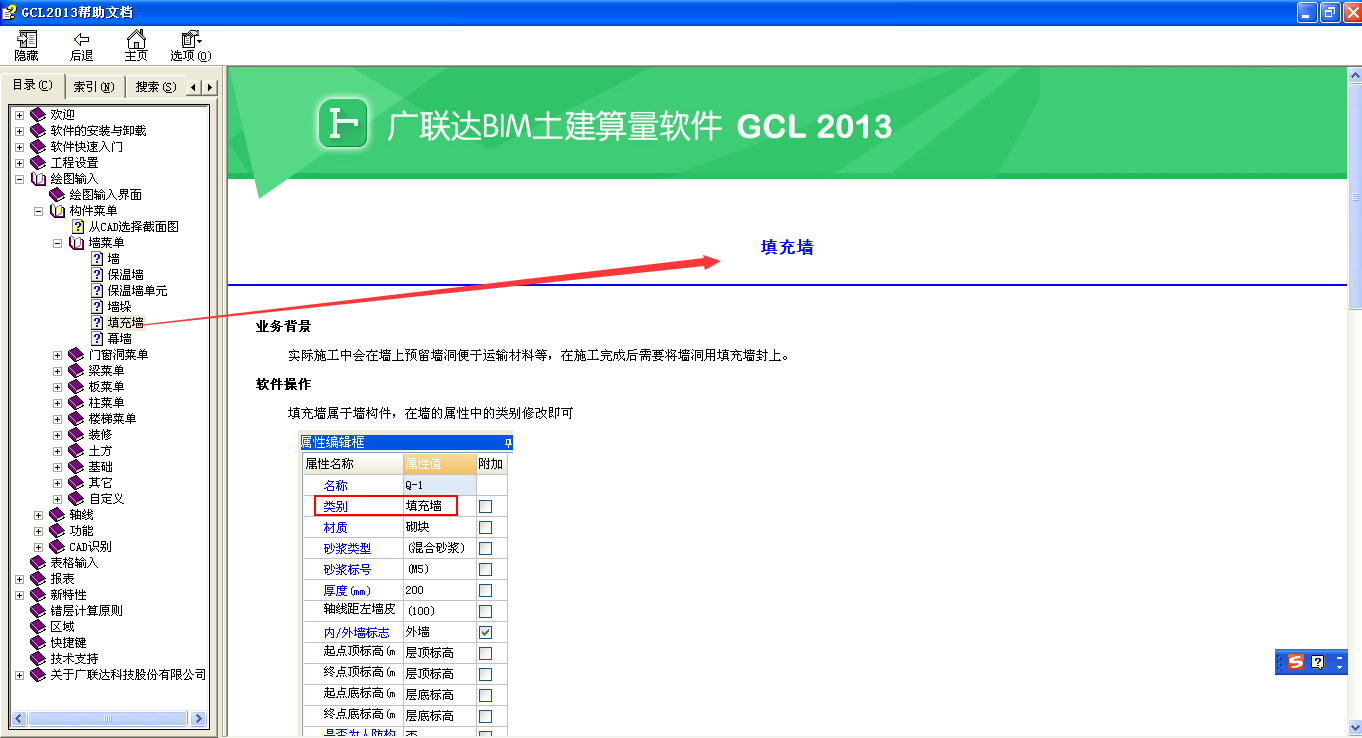The width and height of the screenshot is (1362, 738).
Task: Click the 装修 book icon
Action: pos(76,435)
